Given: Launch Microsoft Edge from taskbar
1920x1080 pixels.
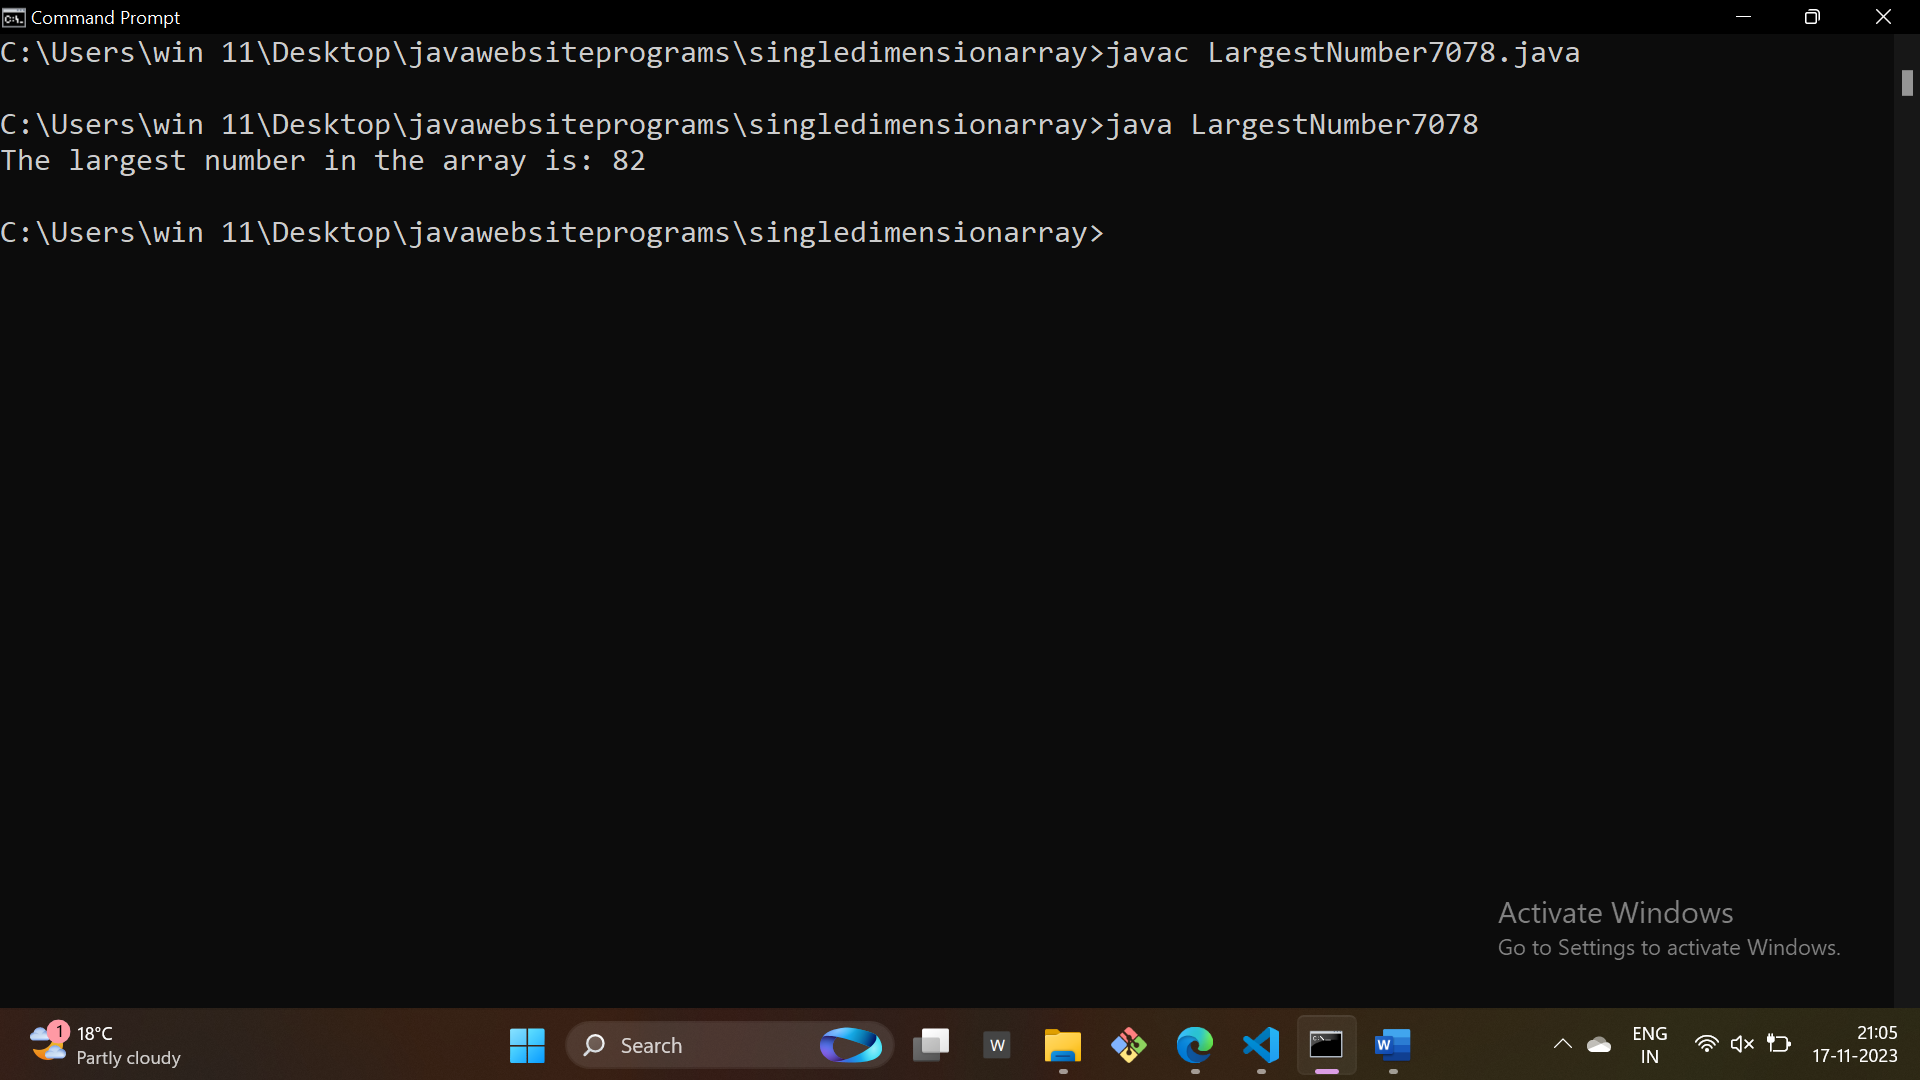Looking at the screenshot, I should (1194, 1045).
